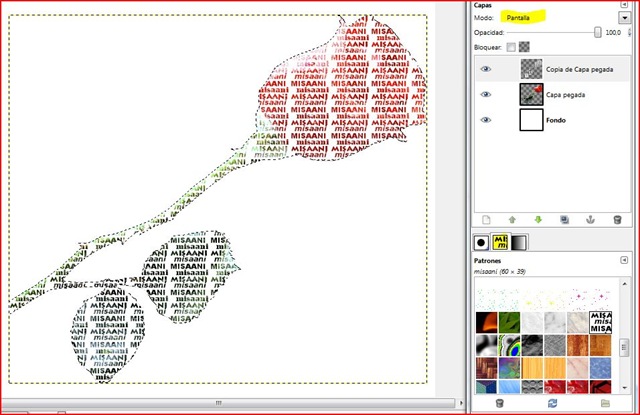Click the canvas horizontal scrollbar right arrow

461,403
